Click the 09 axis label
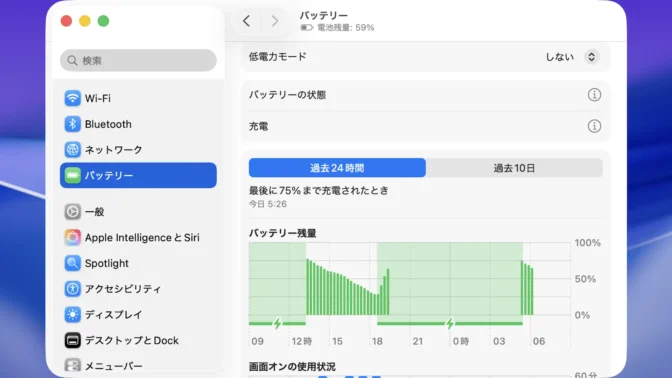Image resolution: width=672 pixels, height=378 pixels. coord(258,341)
